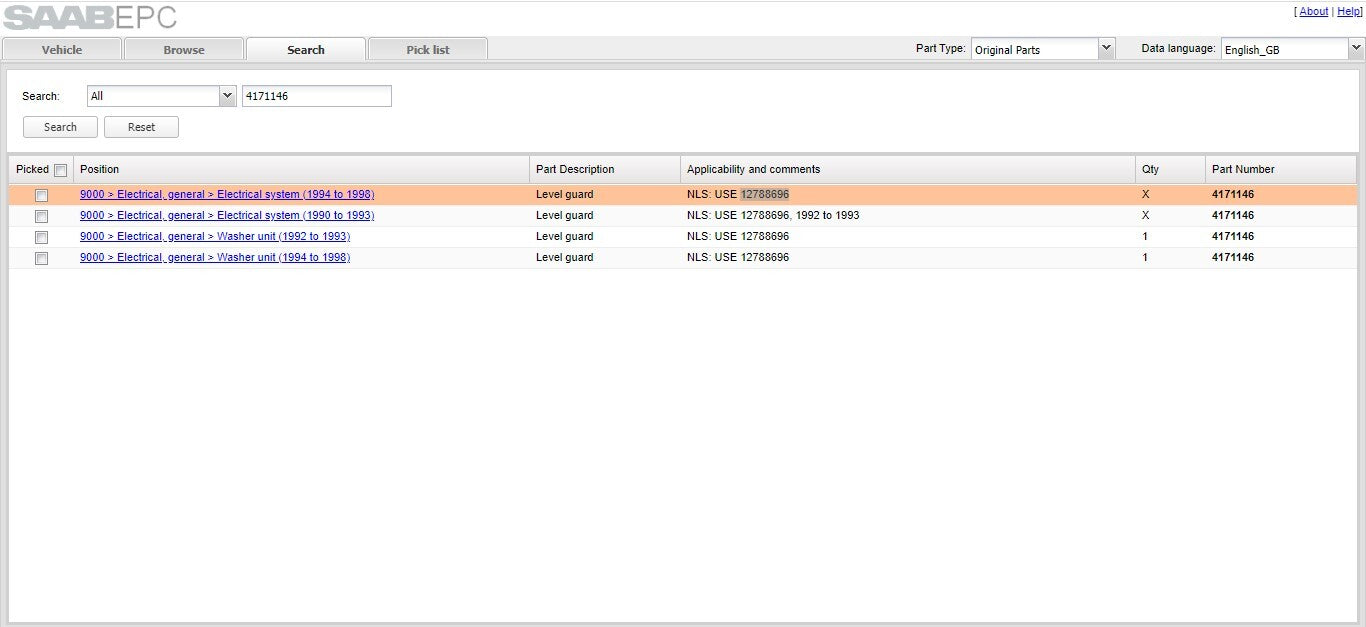Click the Part Number column header
The height and width of the screenshot is (627, 1366).
point(1281,169)
